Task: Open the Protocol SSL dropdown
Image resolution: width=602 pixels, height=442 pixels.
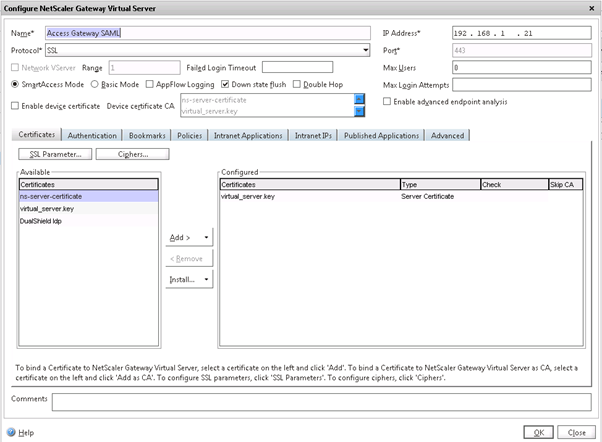Action: click(x=364, y=49)
